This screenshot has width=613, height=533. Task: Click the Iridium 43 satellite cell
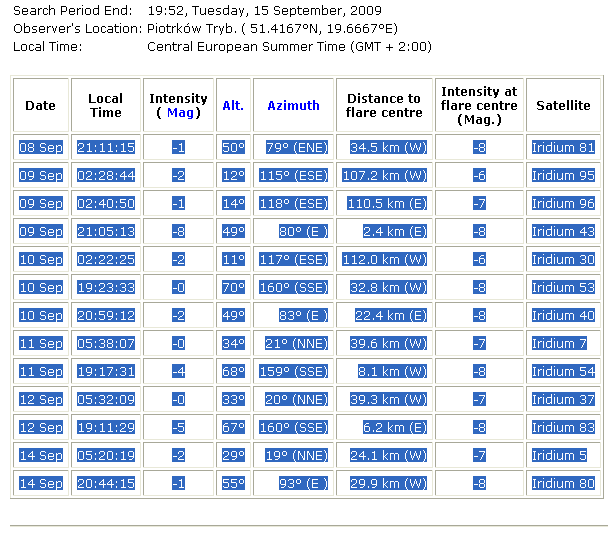[563, 232]
